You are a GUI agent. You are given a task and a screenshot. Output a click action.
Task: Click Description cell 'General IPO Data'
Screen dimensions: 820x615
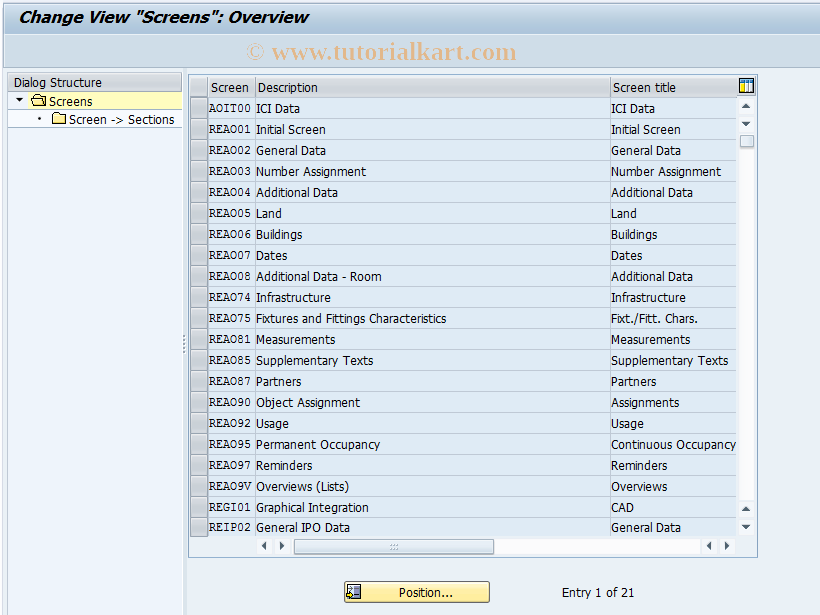pos(432,527)
